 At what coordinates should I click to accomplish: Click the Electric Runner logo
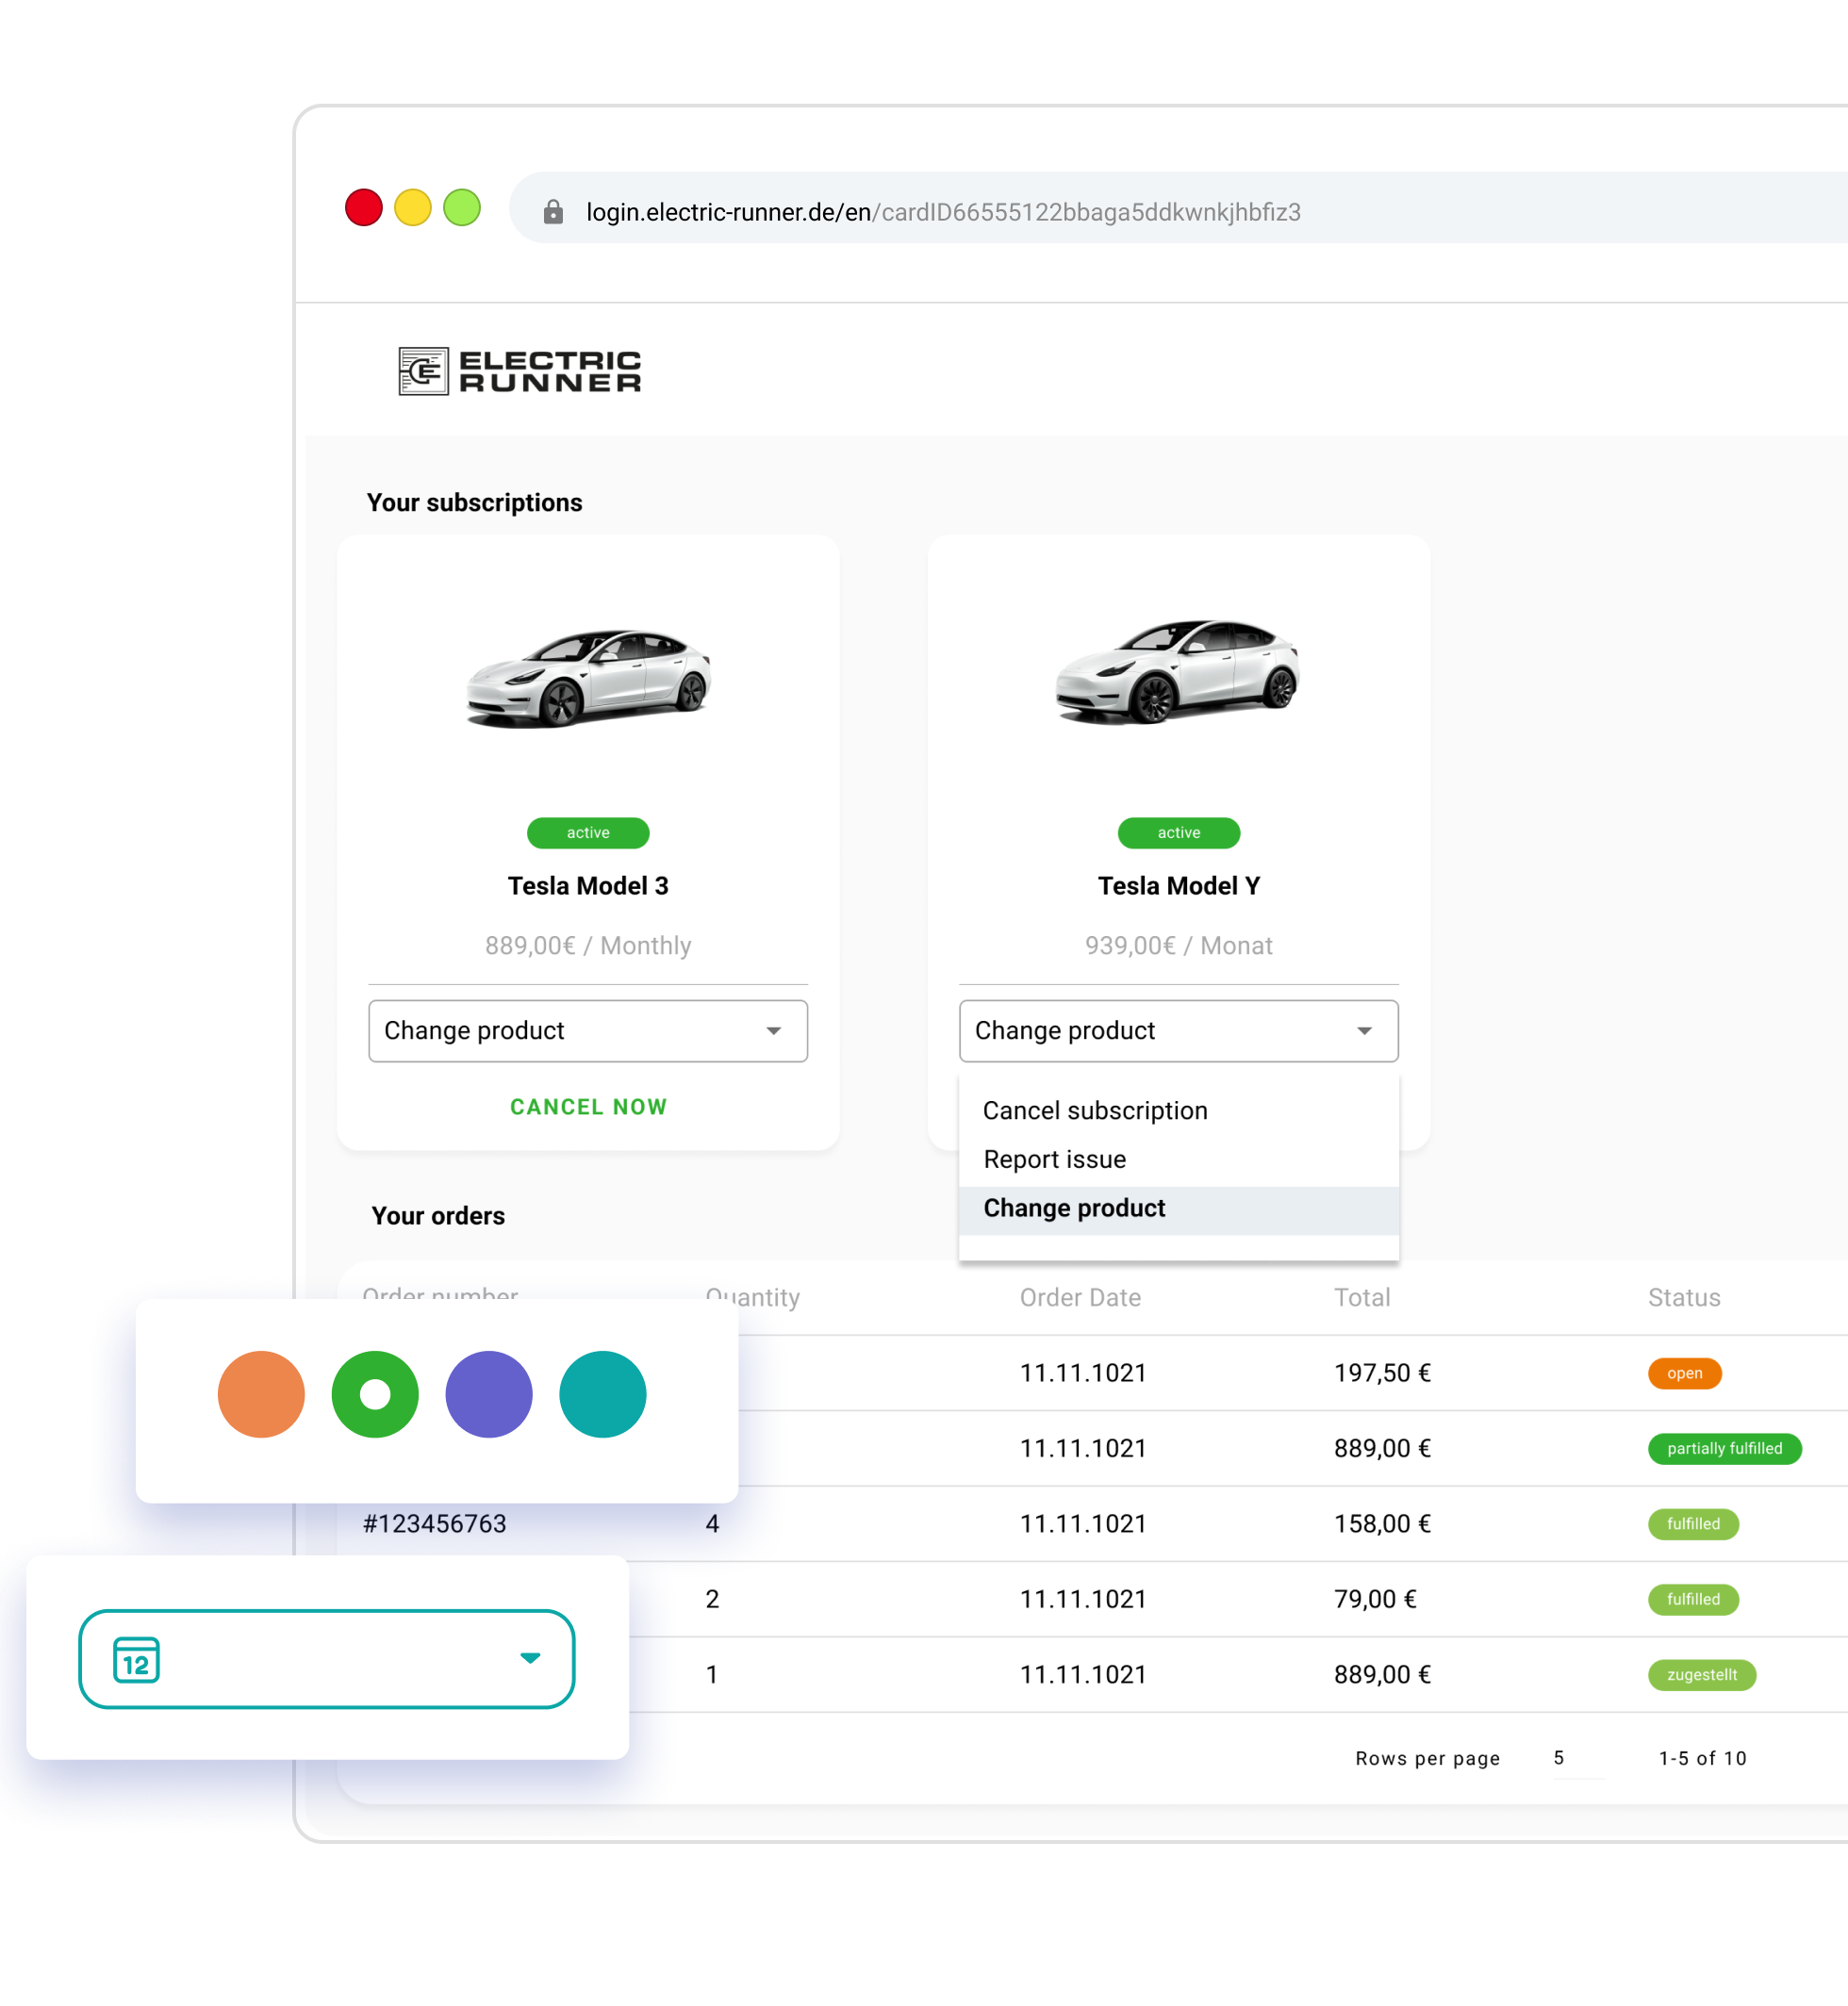coord(519,371)
